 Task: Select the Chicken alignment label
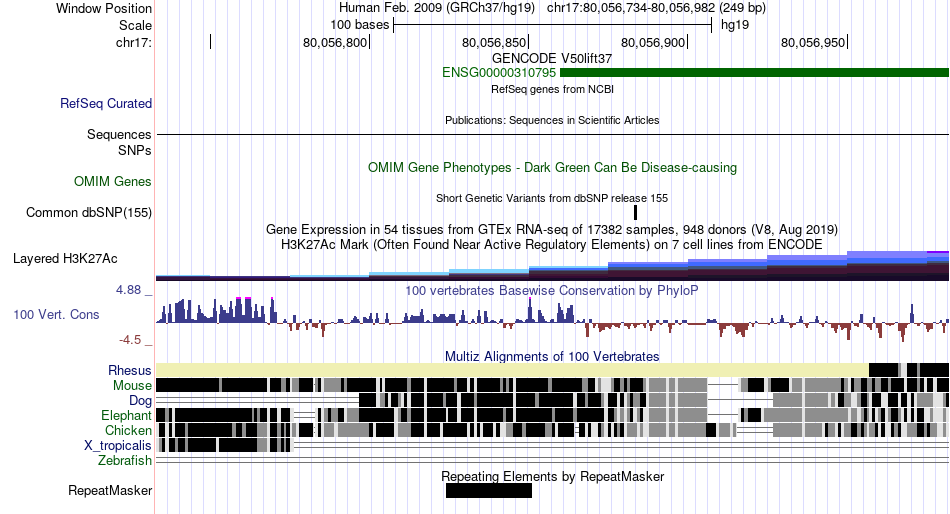pyautogui.click(x=128, y=430)
